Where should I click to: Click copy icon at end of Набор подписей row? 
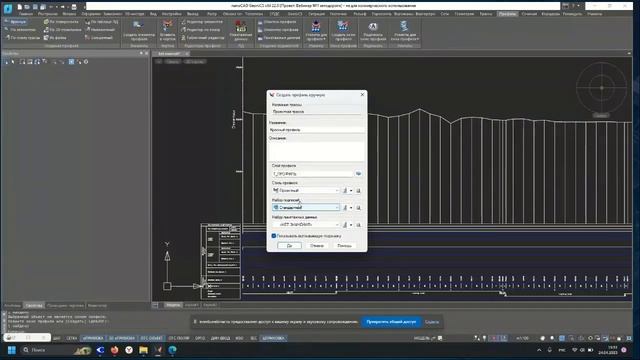[x=359, y=208]
